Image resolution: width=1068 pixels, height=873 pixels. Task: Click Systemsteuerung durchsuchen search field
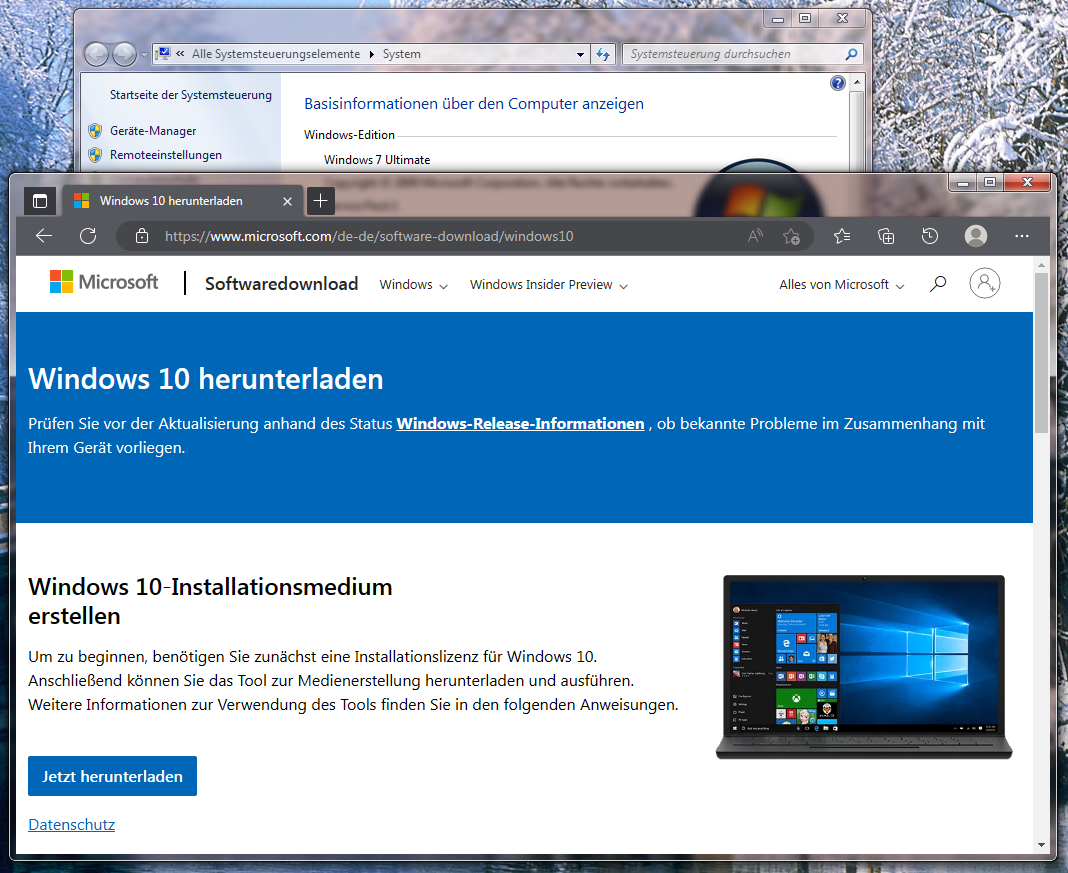[734, 54]
